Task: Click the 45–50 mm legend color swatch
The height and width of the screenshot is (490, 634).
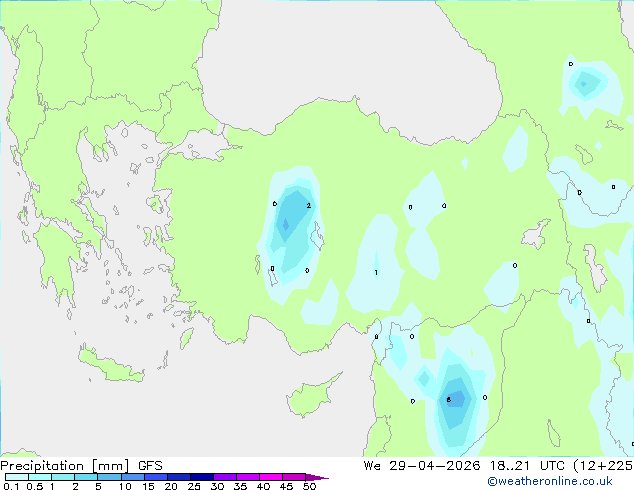Action: pos(294,477)
